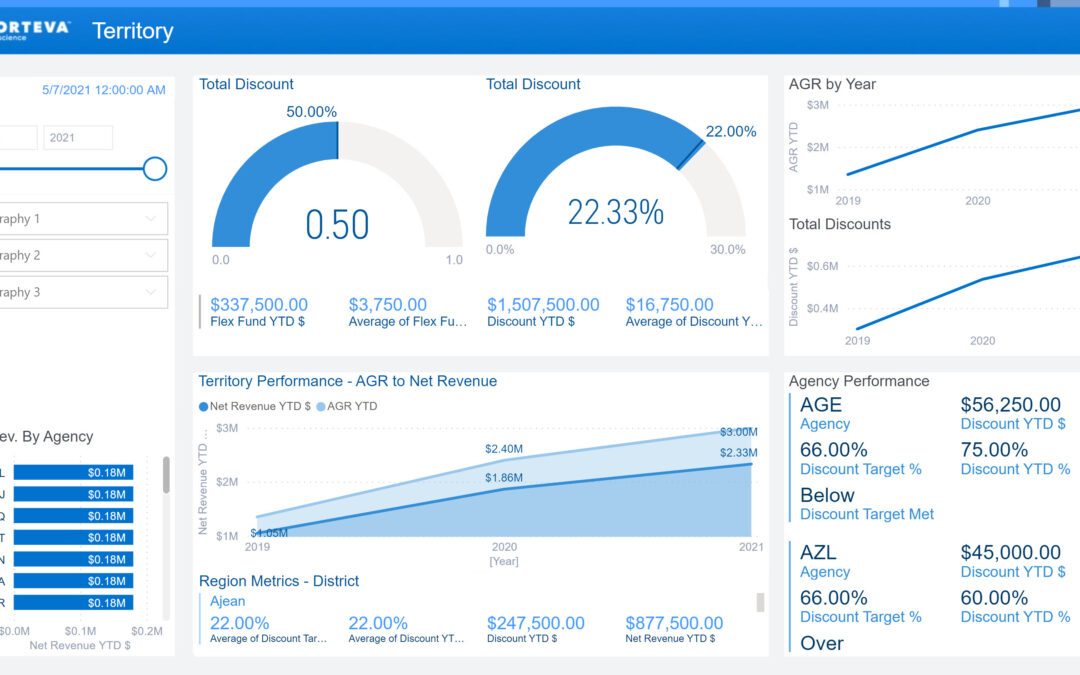The height and width of the screenshot is (675, 1080).
Task: Expand the Geography 1 dropdown
Action: pos(84,219)
